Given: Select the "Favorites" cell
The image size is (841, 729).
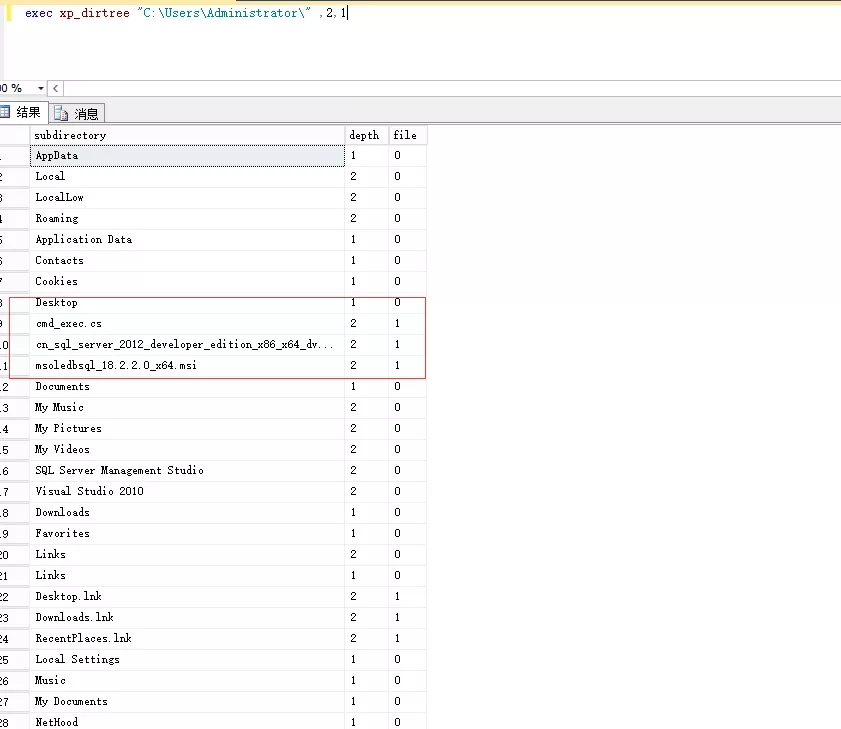Looking at the screenshot, I should [x=187, y=533].
